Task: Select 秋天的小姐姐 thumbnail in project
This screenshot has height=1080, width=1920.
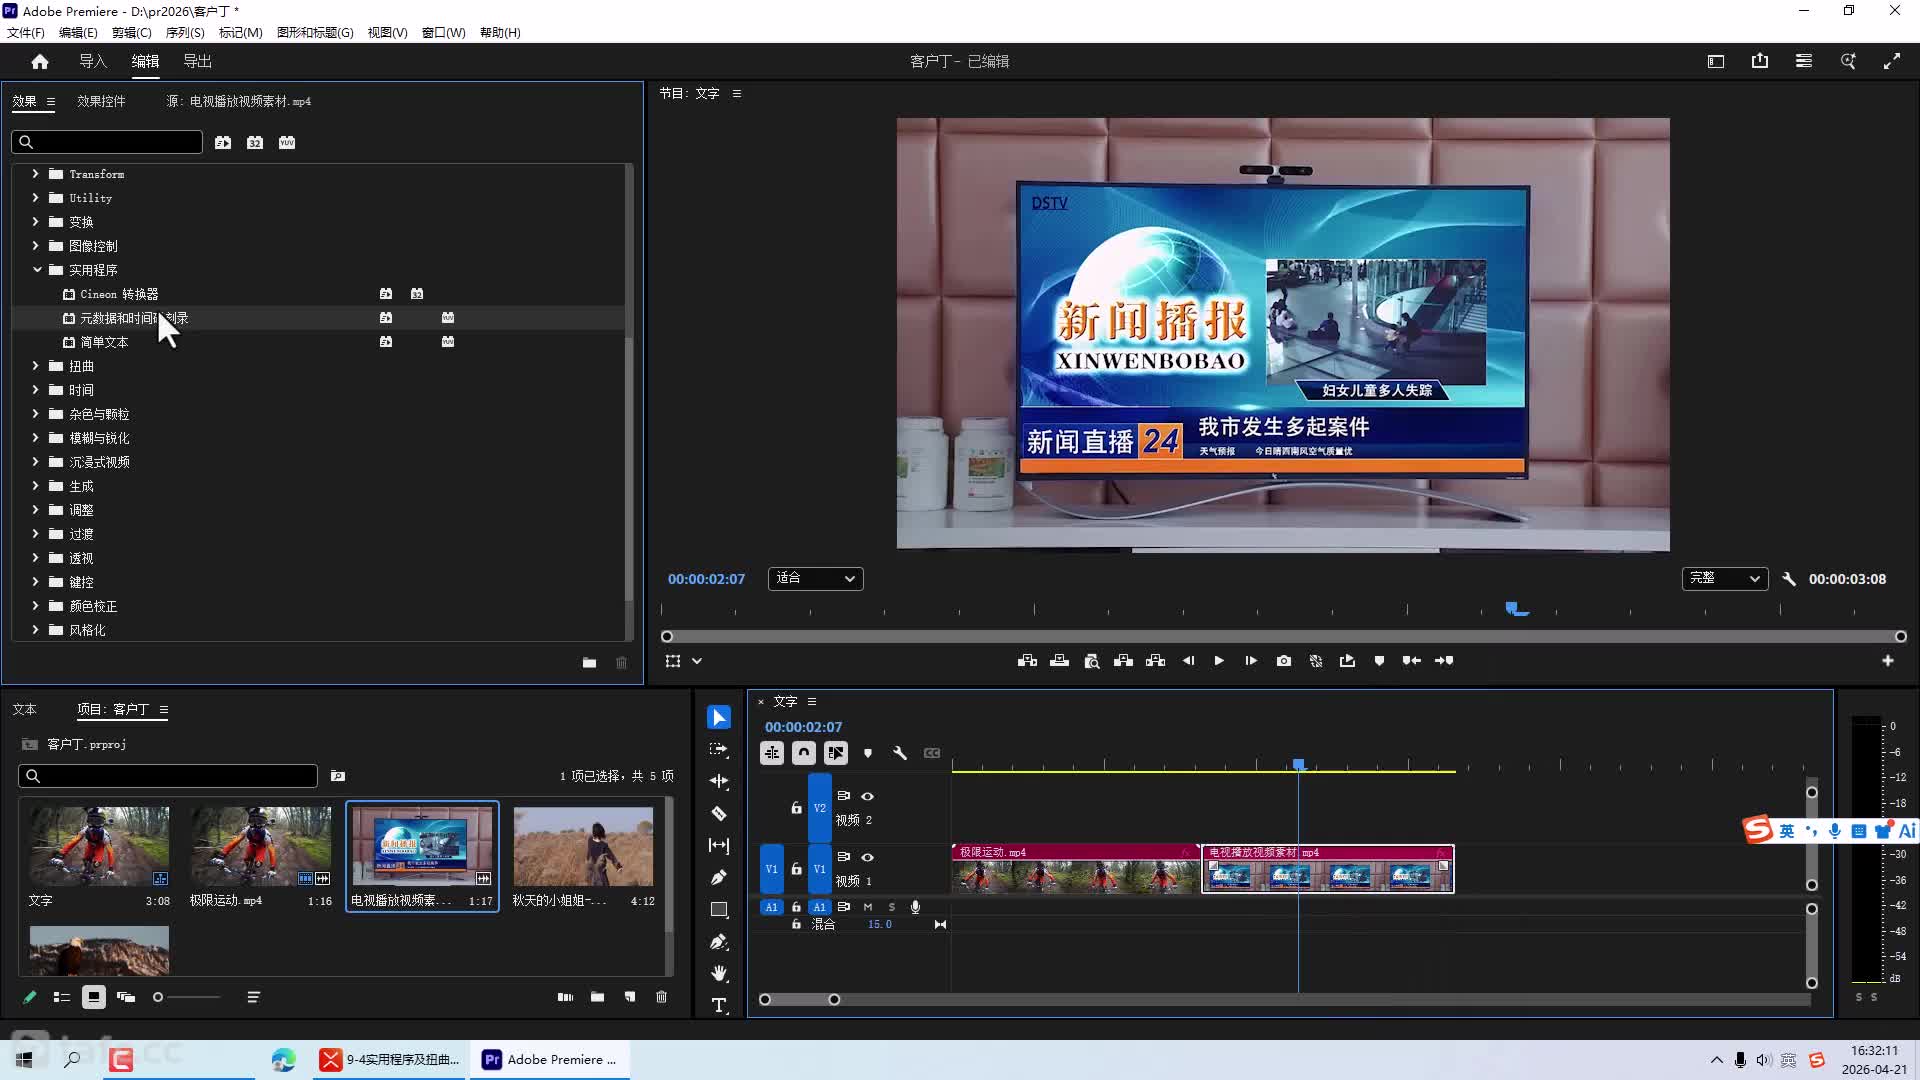Action: point(583,846)
